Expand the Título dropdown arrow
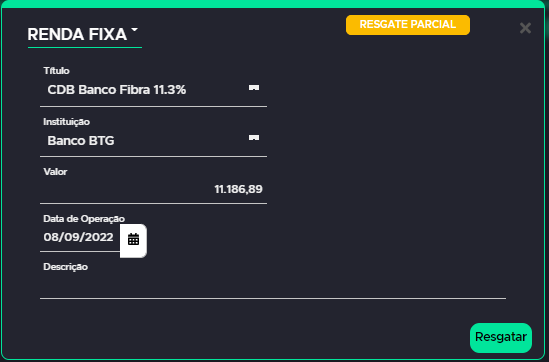 (x=254, y=88)
